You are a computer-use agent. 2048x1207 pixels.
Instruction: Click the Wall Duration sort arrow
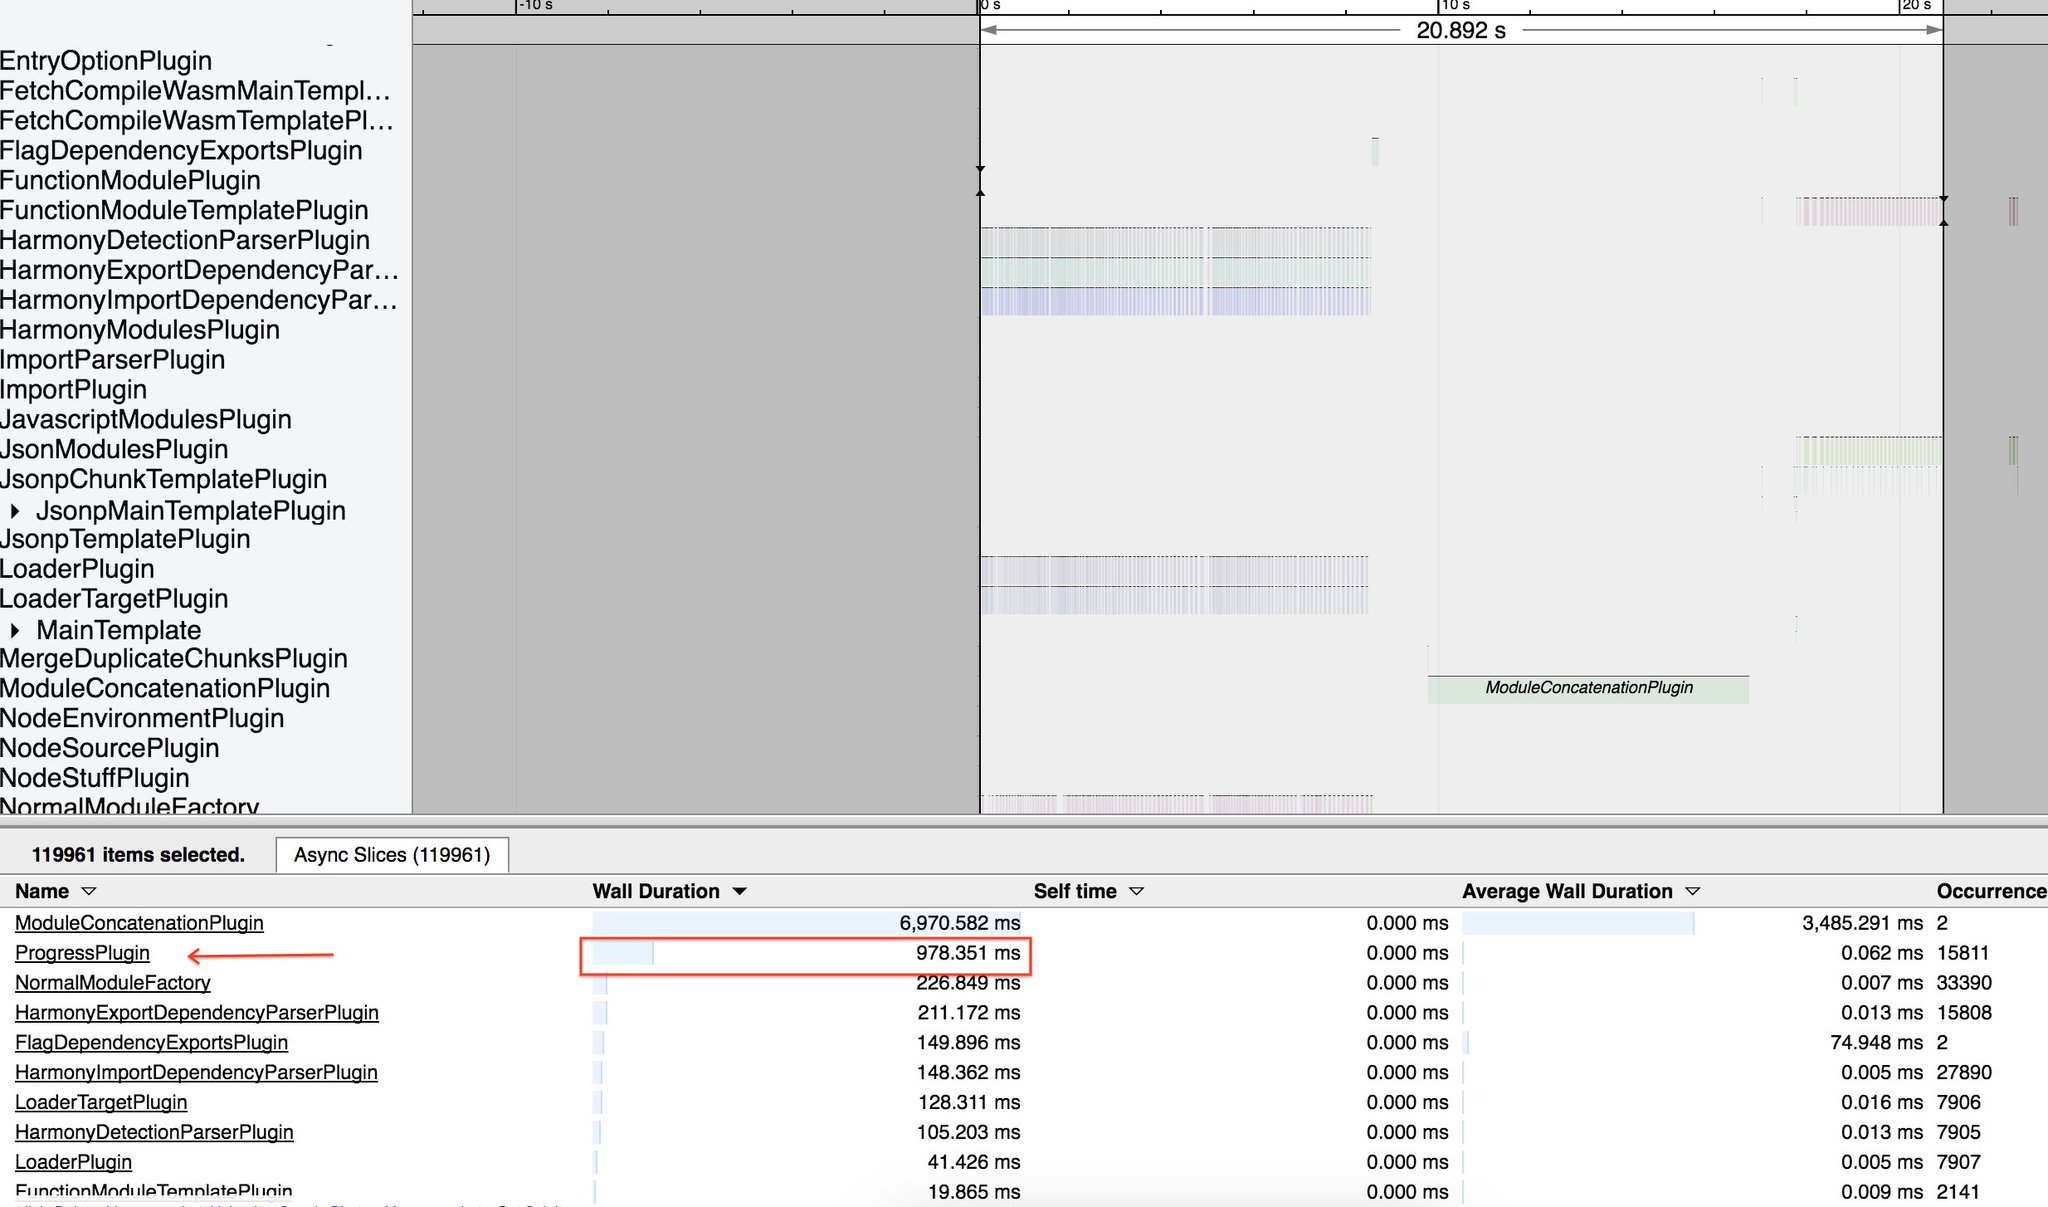click(740, 891)
